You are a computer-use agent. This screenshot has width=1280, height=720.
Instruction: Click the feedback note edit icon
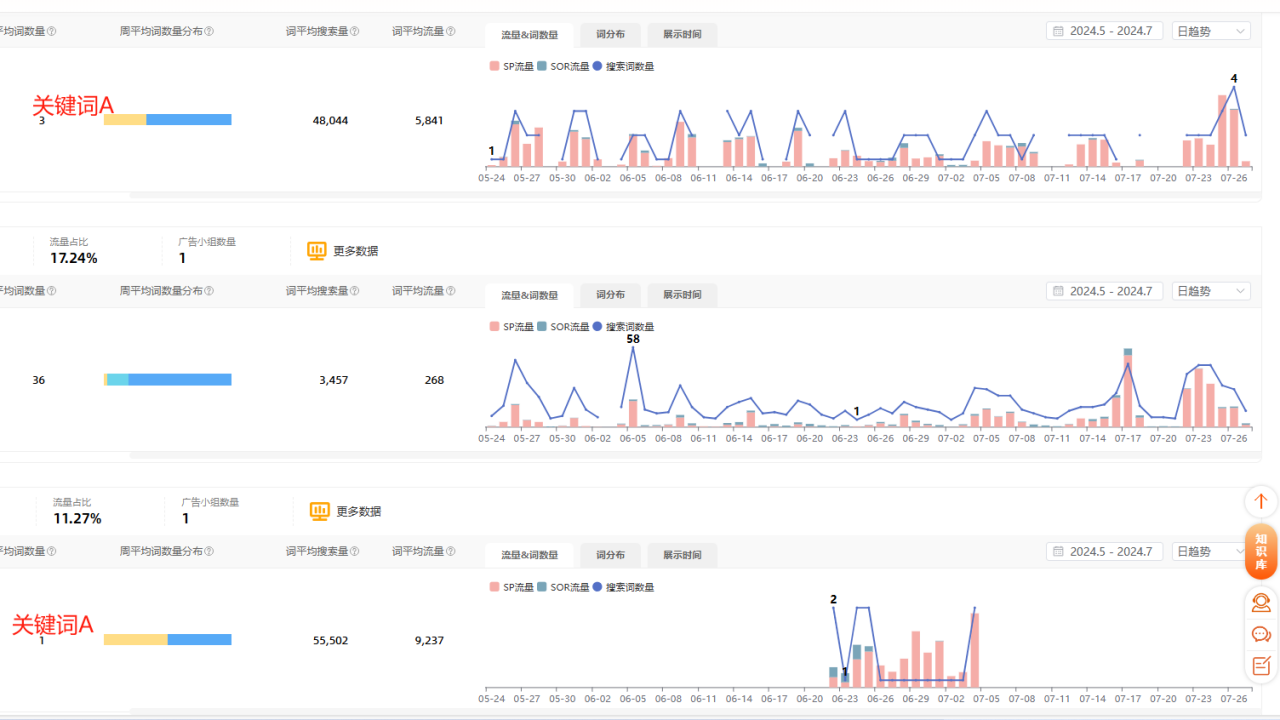[1261, 665]
